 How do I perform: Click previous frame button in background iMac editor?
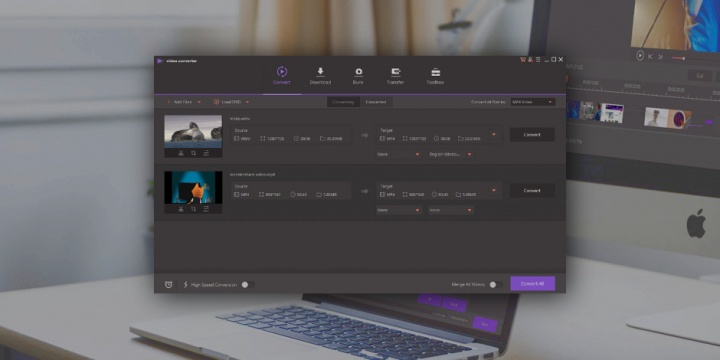(x=650, y=56)
